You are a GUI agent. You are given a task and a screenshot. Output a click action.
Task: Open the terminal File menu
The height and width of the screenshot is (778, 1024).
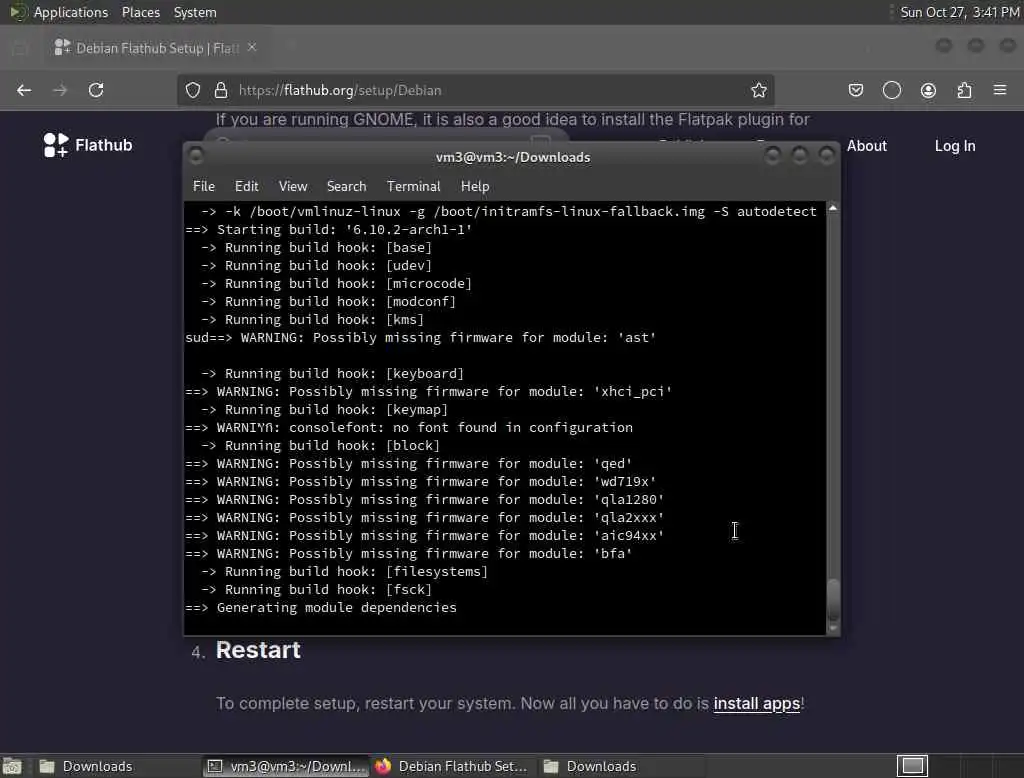(x=204, y=186)
